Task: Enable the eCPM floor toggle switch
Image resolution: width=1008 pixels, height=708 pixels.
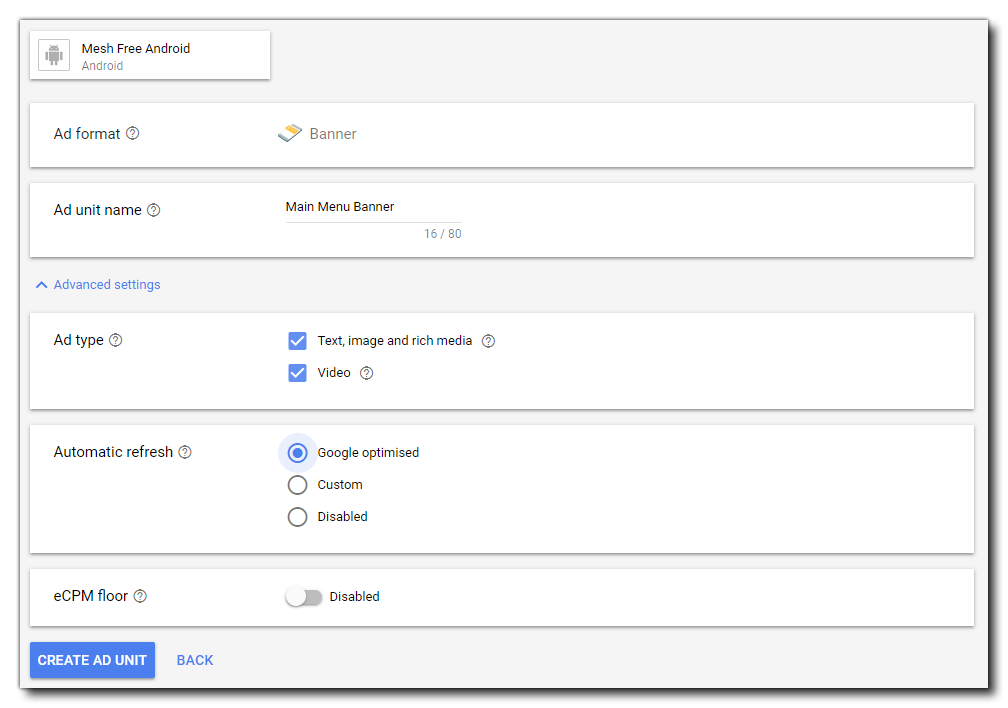Action: tap(304, 597)
